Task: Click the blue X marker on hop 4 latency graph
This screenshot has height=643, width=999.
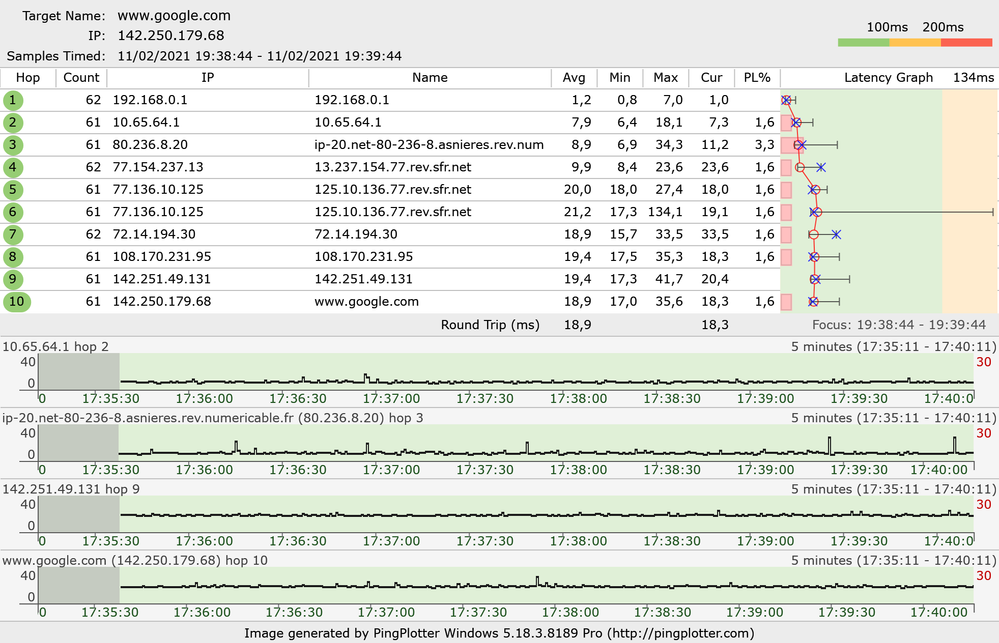Action: 820,167
